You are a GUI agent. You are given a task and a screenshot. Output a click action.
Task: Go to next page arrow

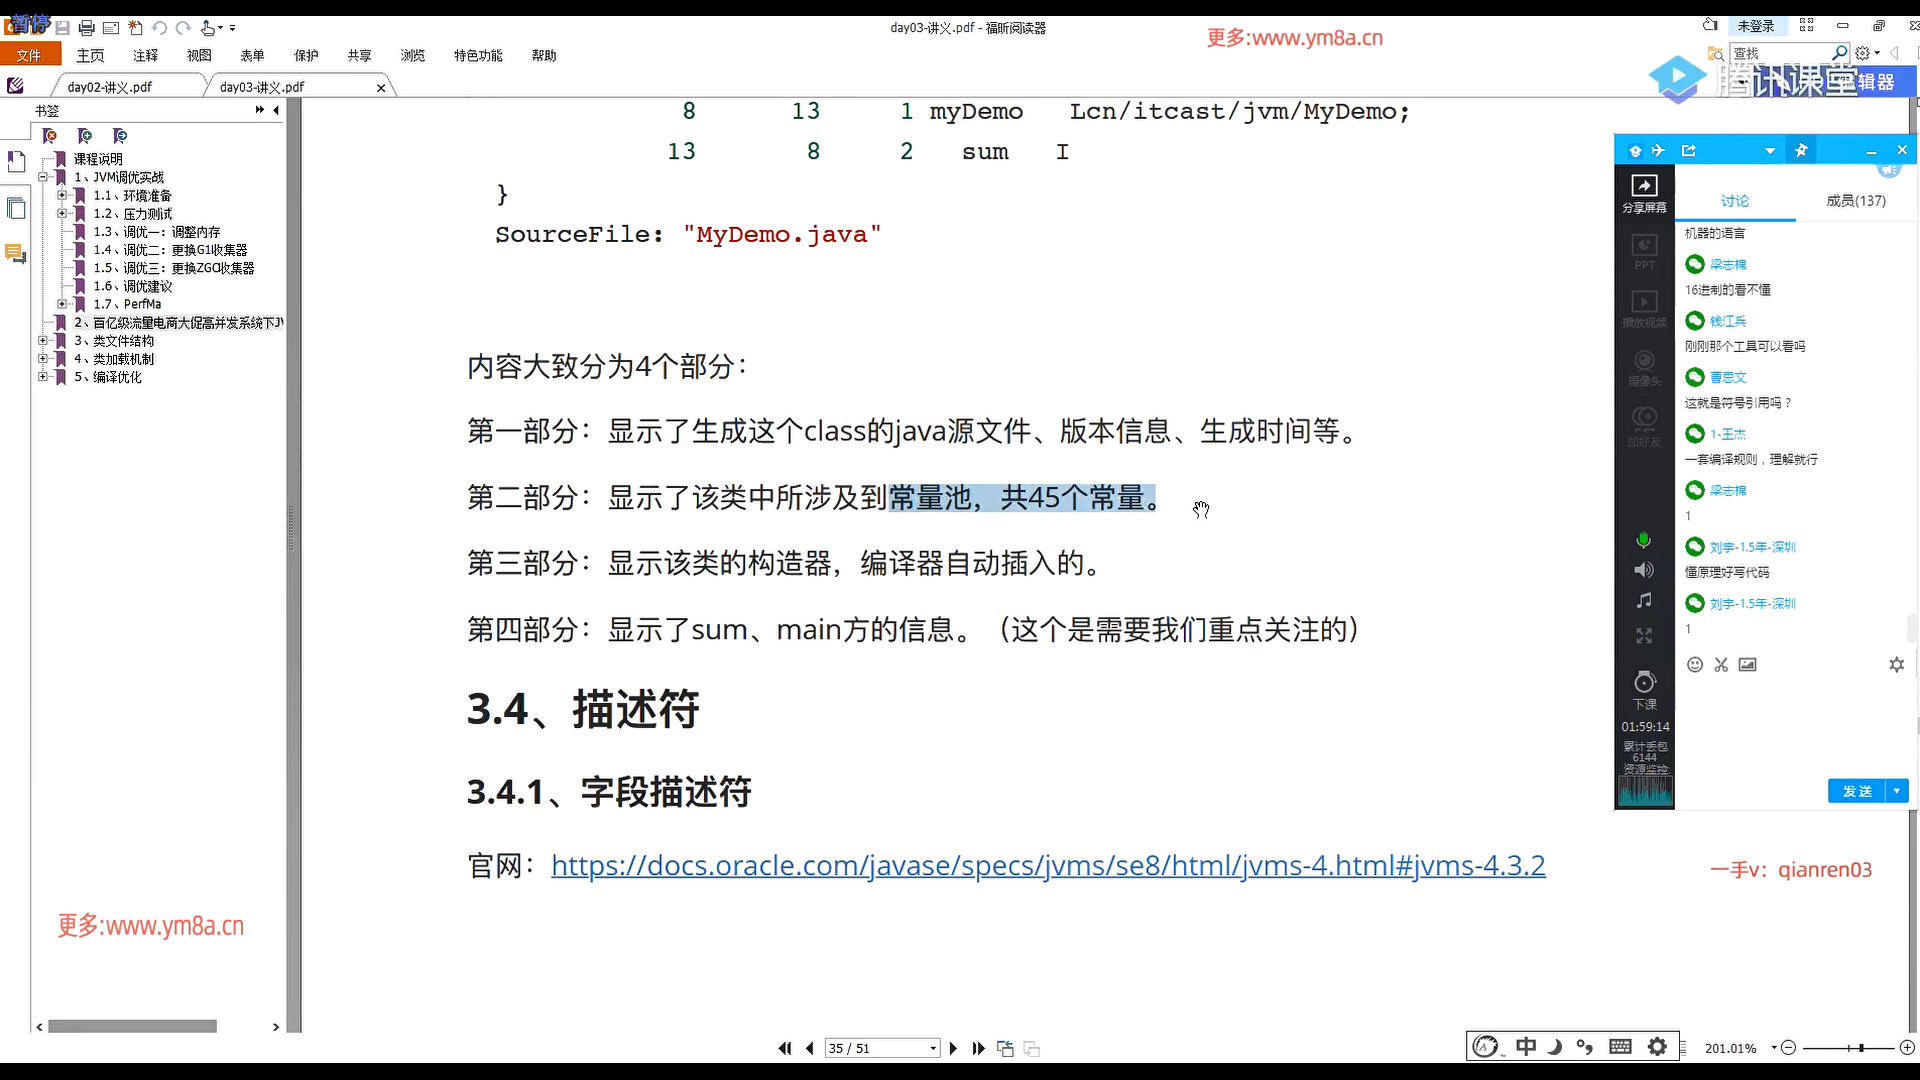(x=953, y=1048)
